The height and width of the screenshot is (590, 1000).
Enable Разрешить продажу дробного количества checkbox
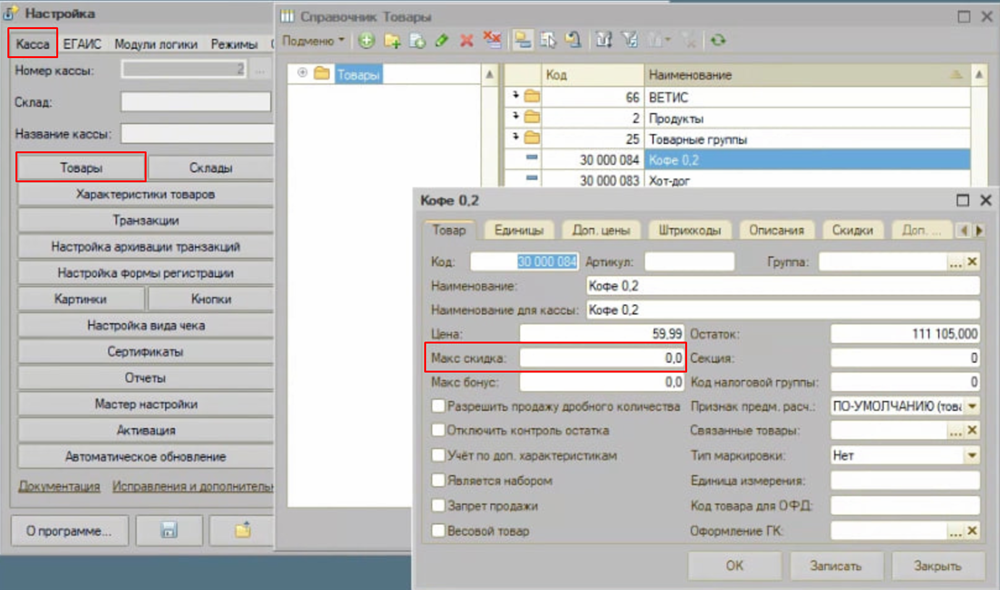[x=438, y=406]
